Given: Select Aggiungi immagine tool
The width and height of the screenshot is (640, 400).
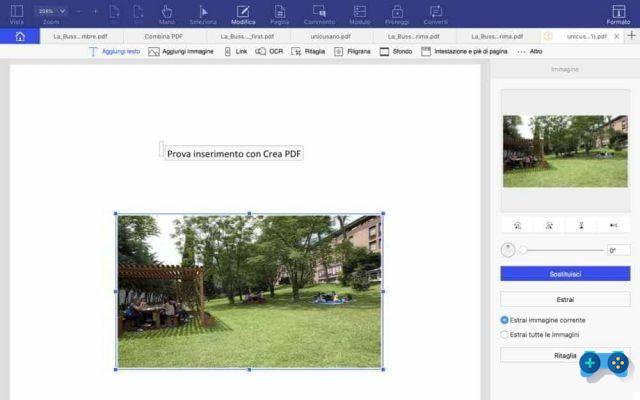Looking at the screenshot, I should tap(181, 51).
